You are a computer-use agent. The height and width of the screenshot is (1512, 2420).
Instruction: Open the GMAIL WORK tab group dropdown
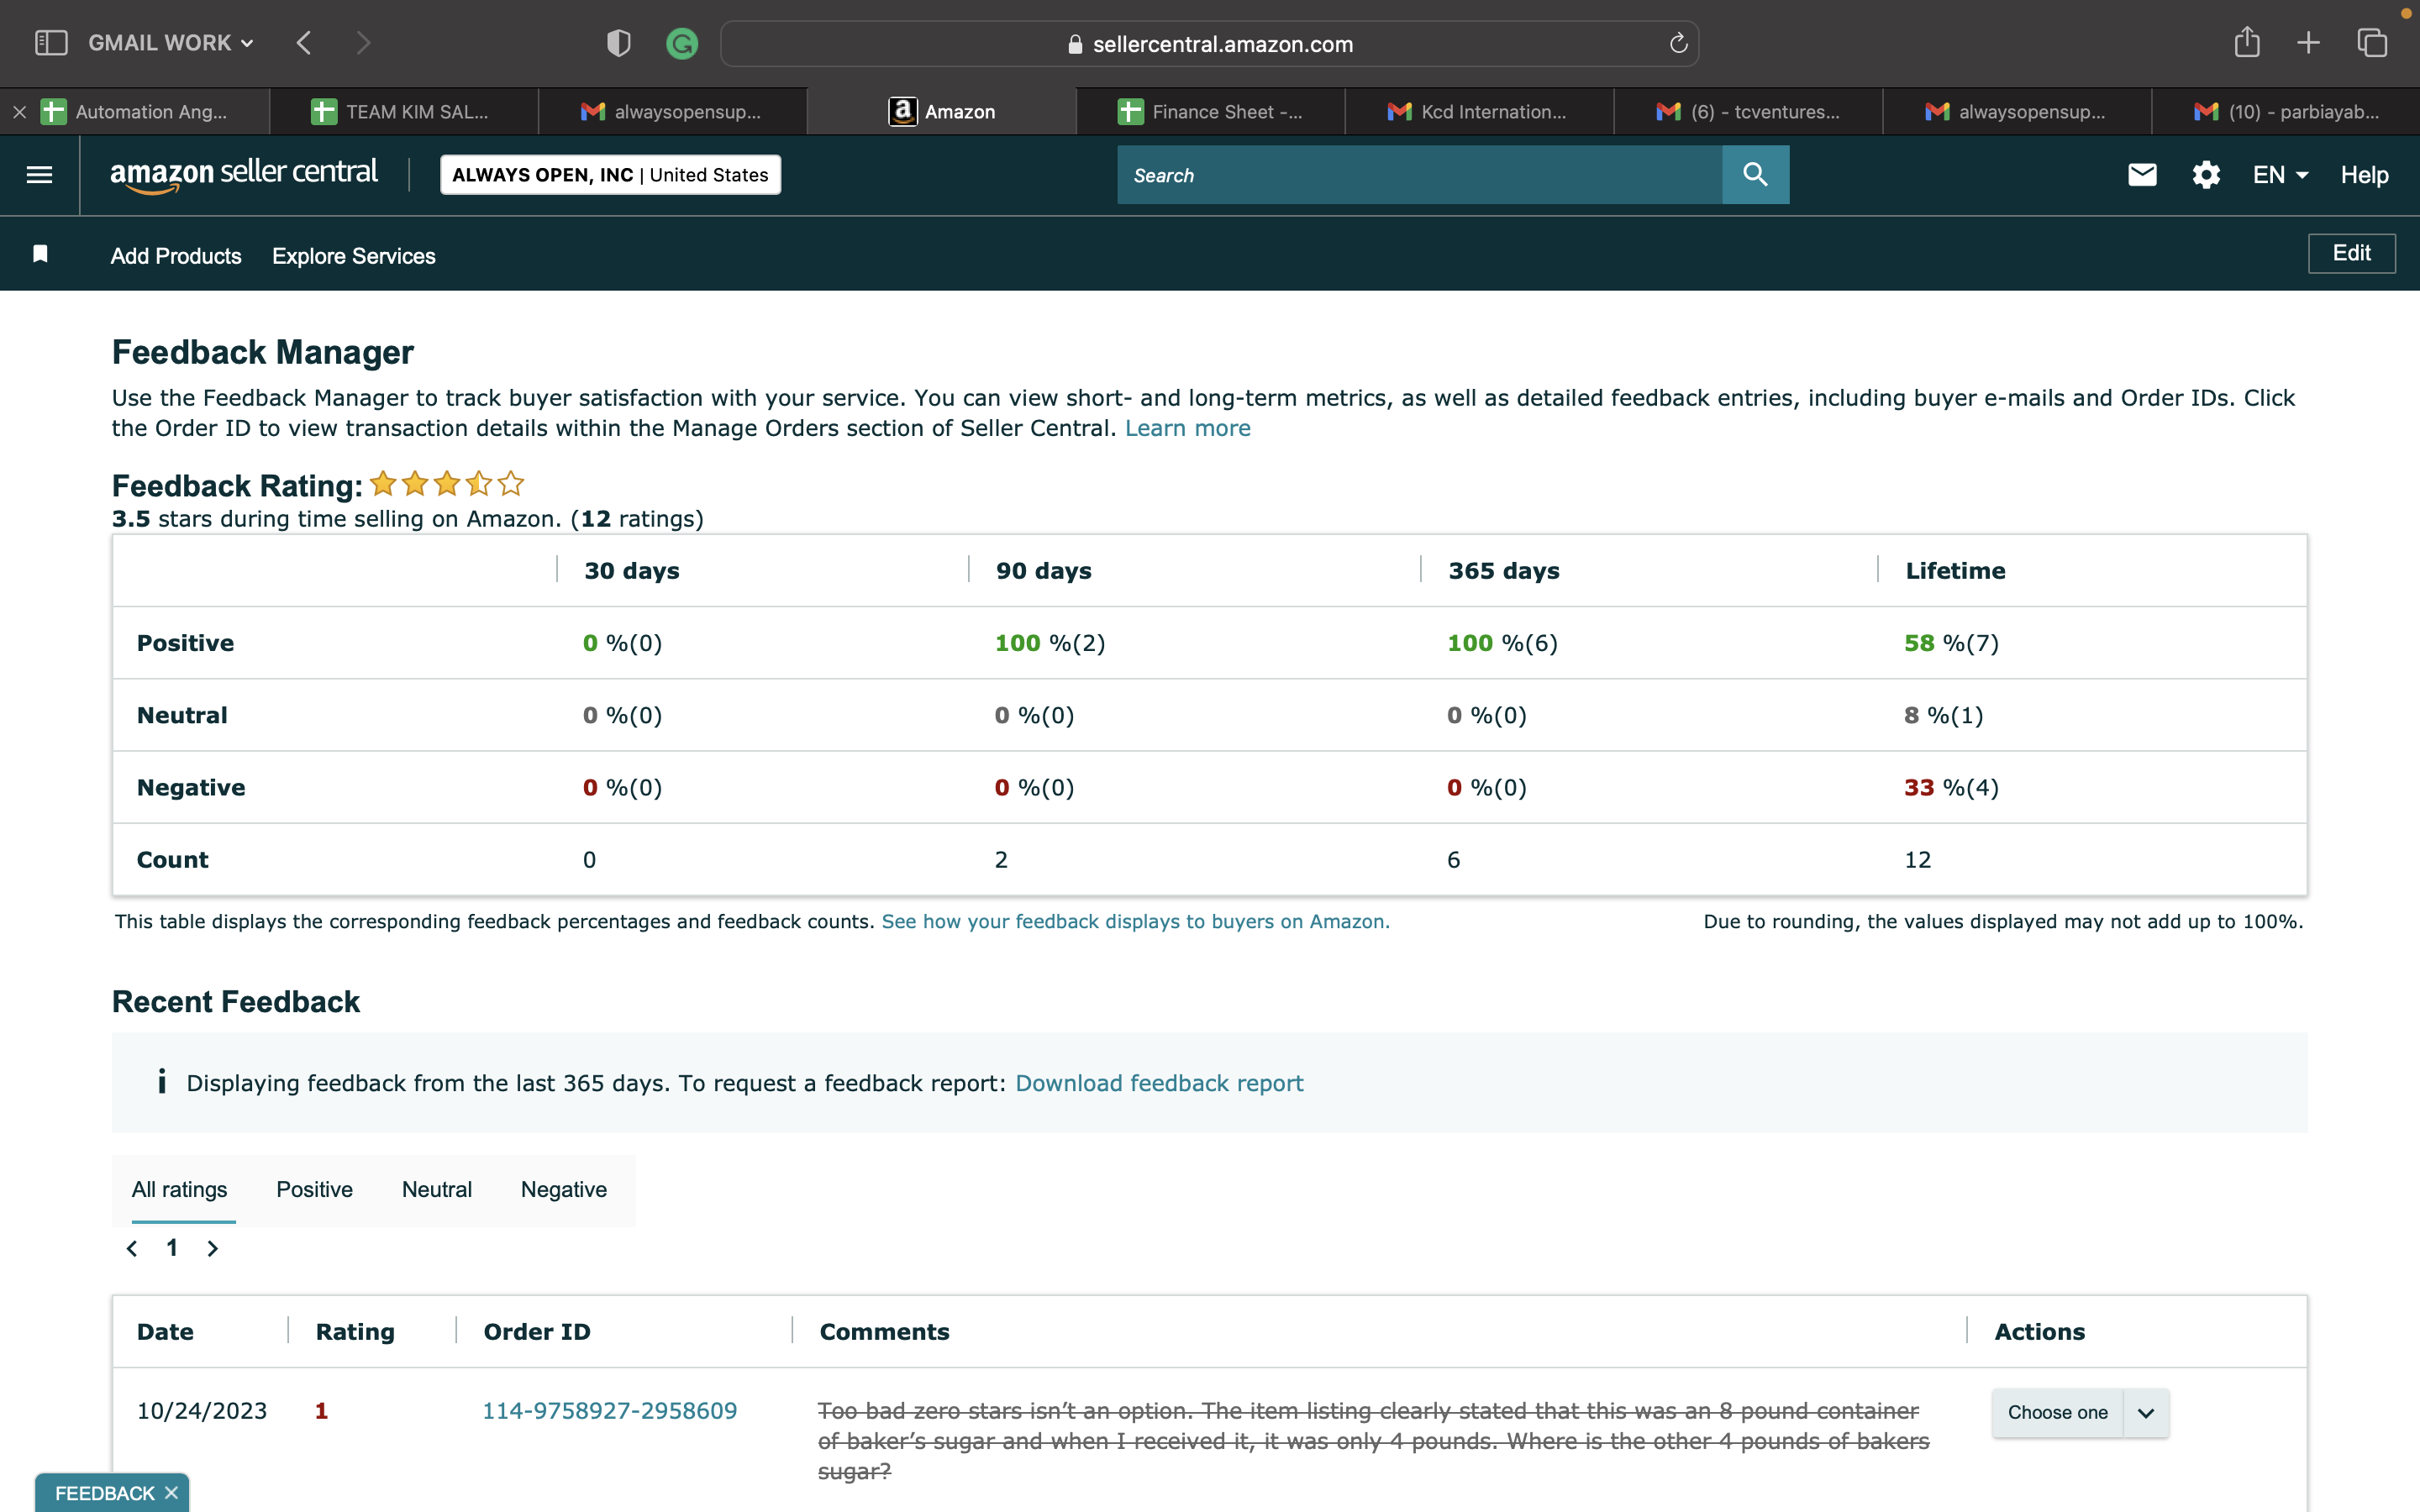(171, 43)
